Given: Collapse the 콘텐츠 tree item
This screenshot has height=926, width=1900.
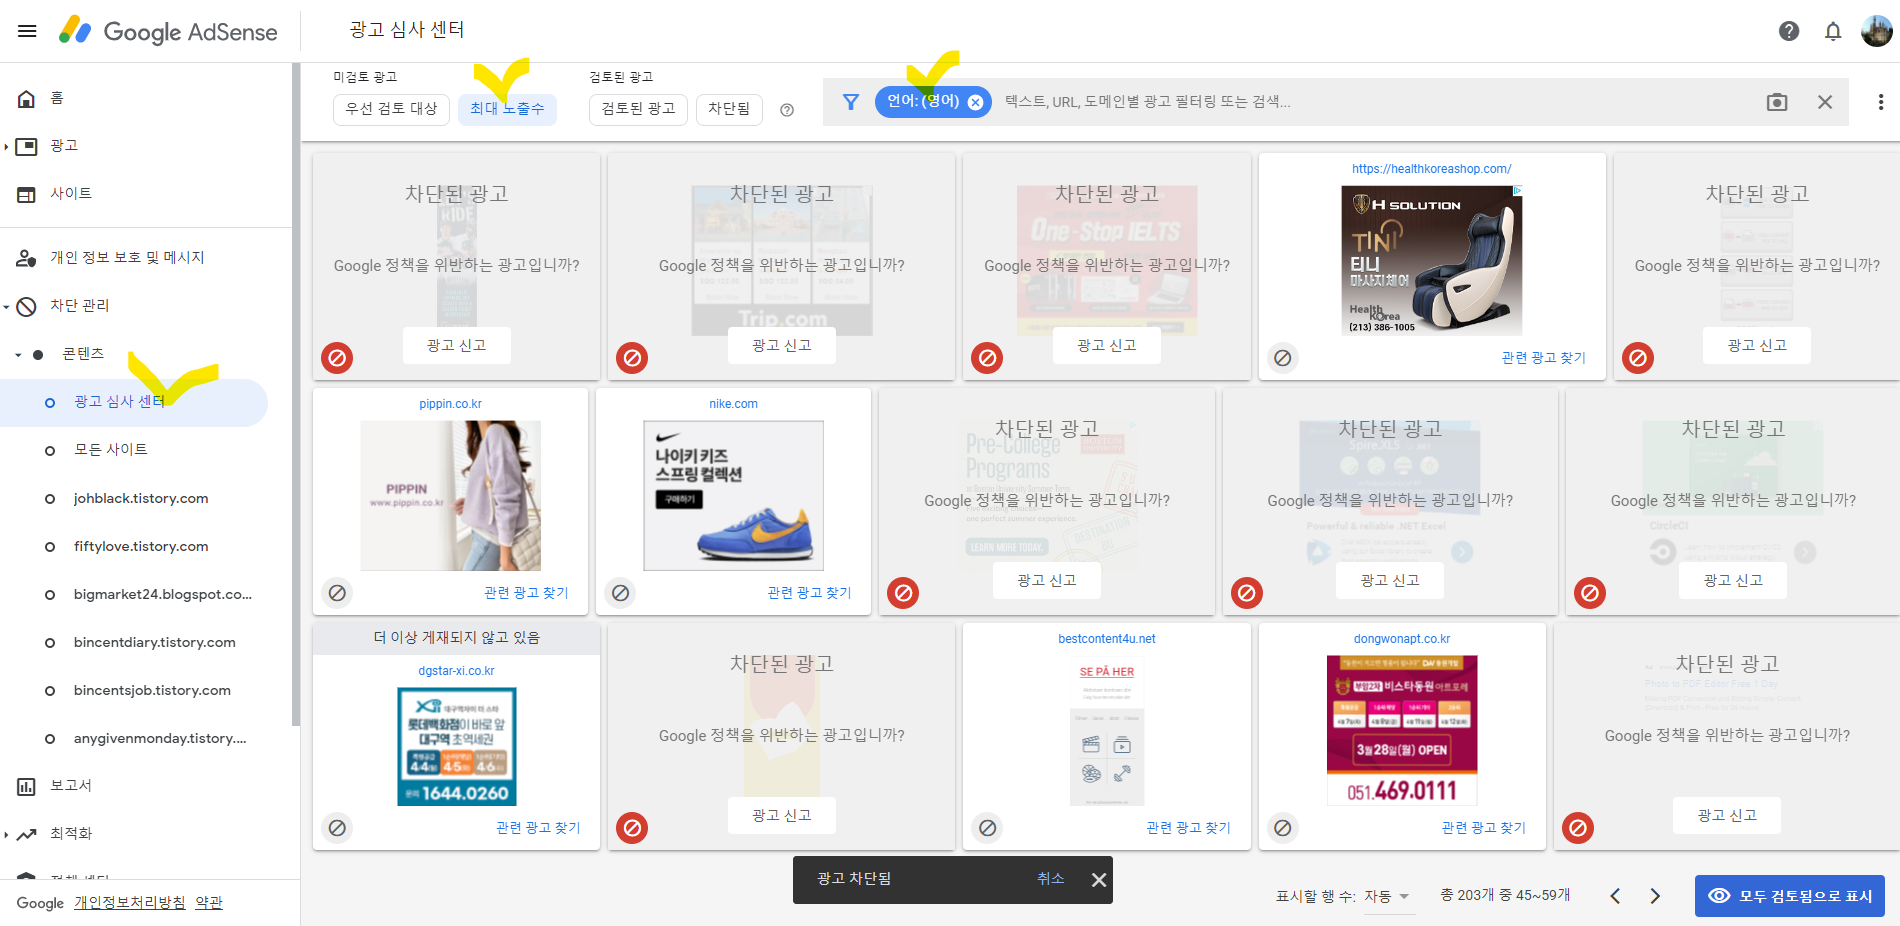Looking at the screenshot, I should coord(18,355).
